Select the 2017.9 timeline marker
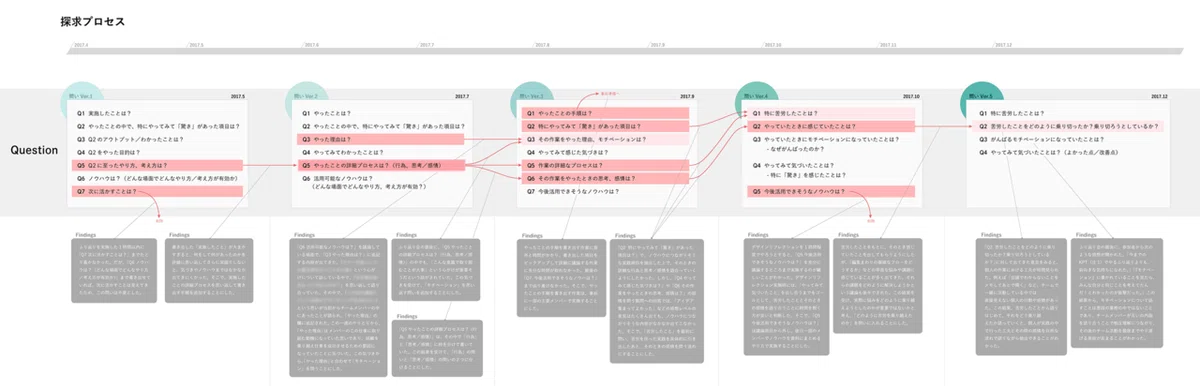1200x386 pixels. tap(657, 45)
